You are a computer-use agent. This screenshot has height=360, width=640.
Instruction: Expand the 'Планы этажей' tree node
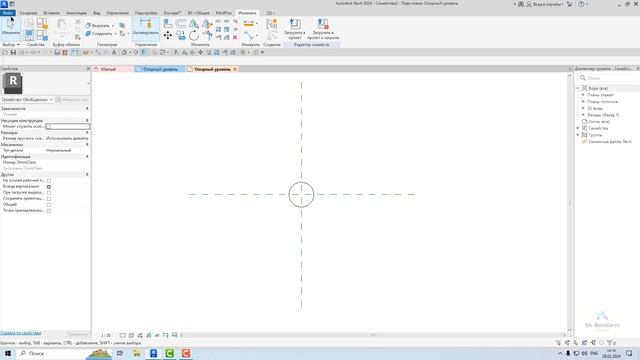[583, 95]
